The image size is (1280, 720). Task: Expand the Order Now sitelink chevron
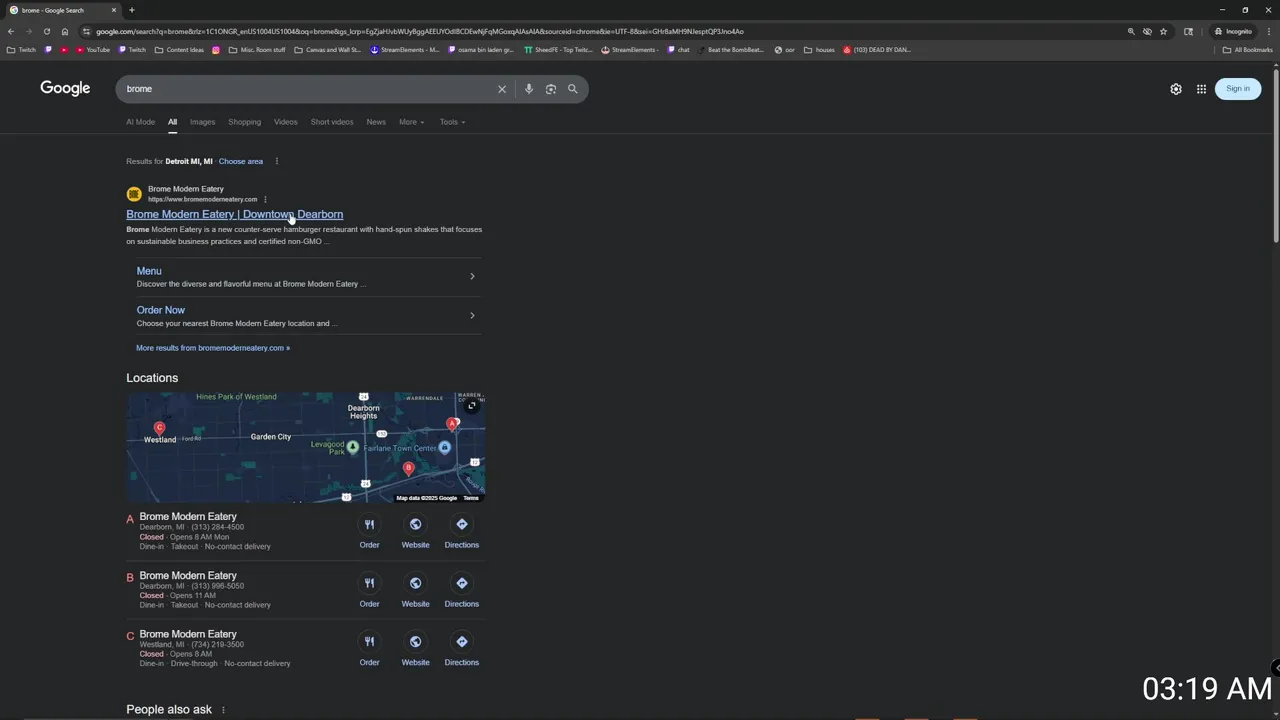472,316
